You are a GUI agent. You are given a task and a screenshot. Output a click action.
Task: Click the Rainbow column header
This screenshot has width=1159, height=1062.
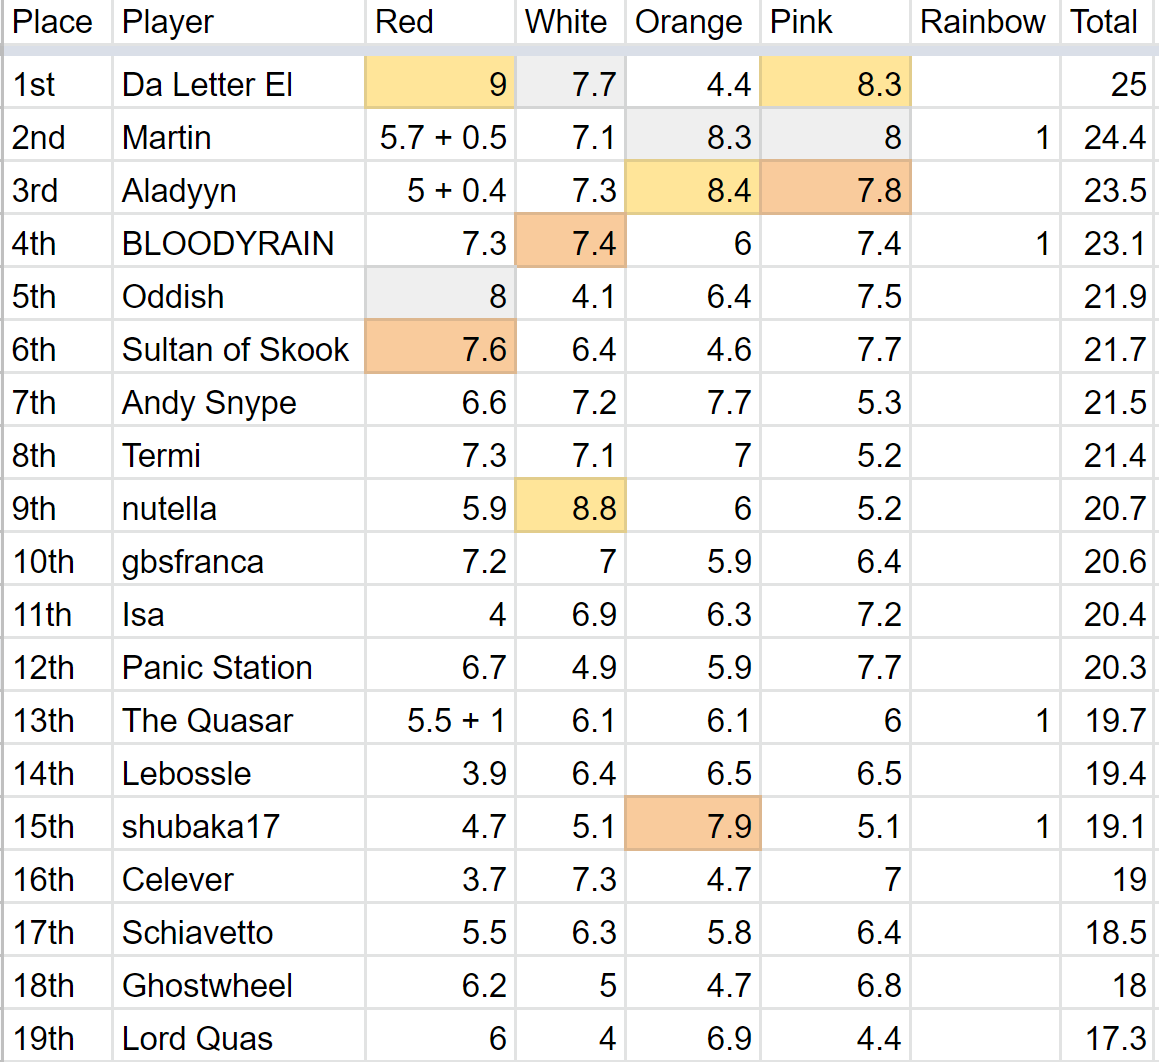pos(983,22)
